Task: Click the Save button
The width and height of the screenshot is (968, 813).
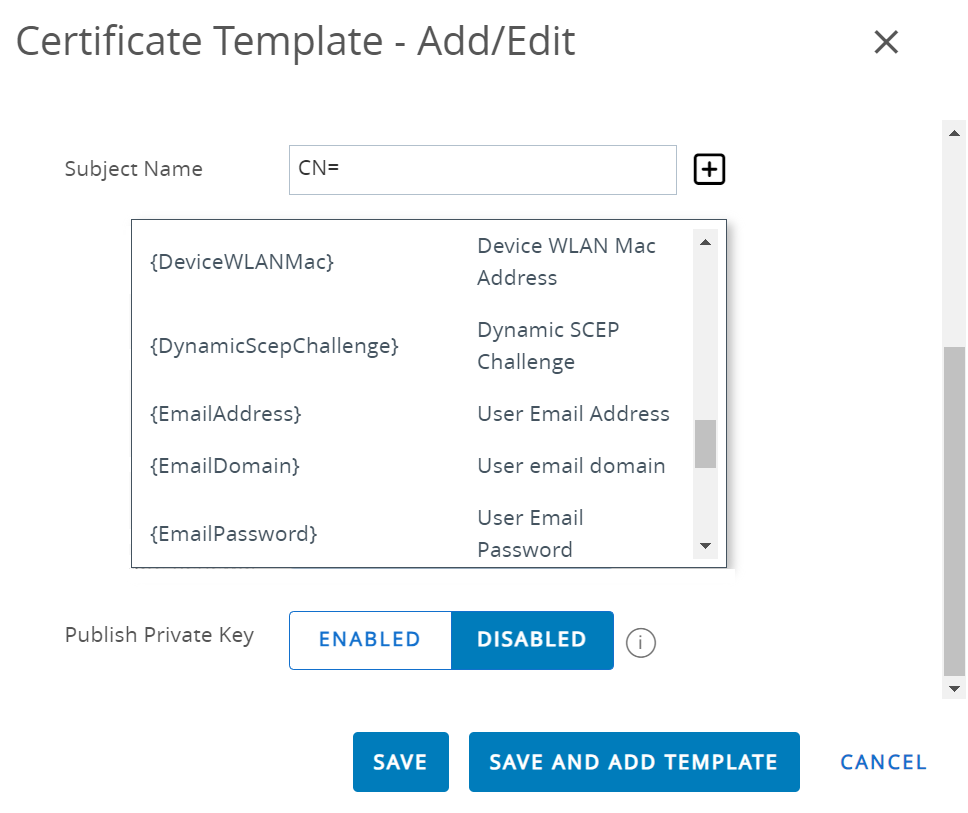Action: tap(400, 762)
